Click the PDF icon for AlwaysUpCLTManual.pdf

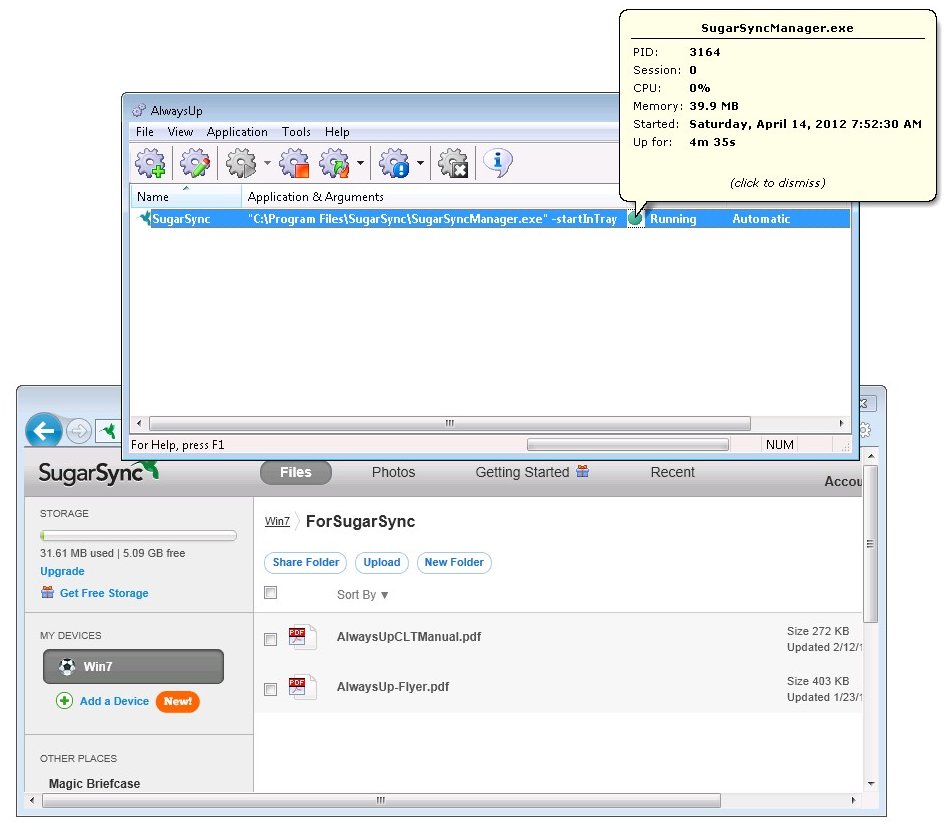point(302,637)
